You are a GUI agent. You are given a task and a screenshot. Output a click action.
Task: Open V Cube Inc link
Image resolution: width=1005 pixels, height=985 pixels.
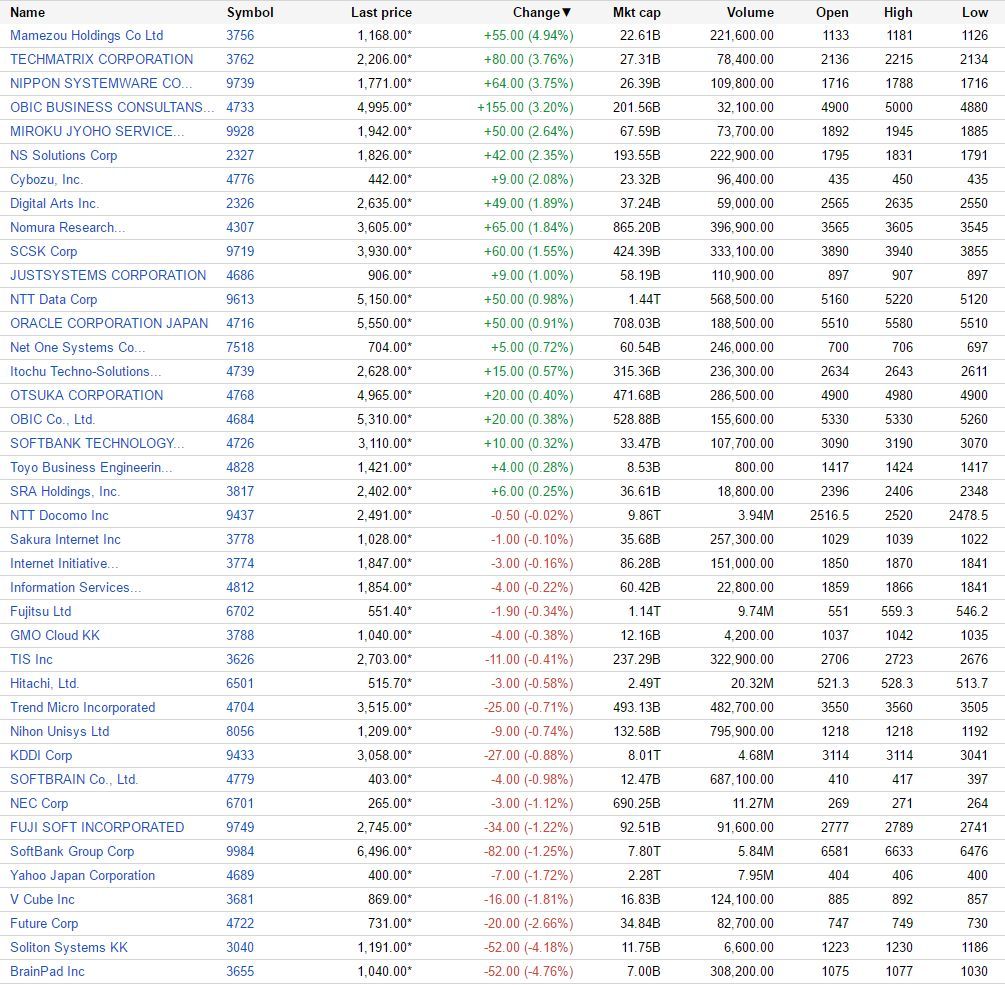[x=42, y=899]
